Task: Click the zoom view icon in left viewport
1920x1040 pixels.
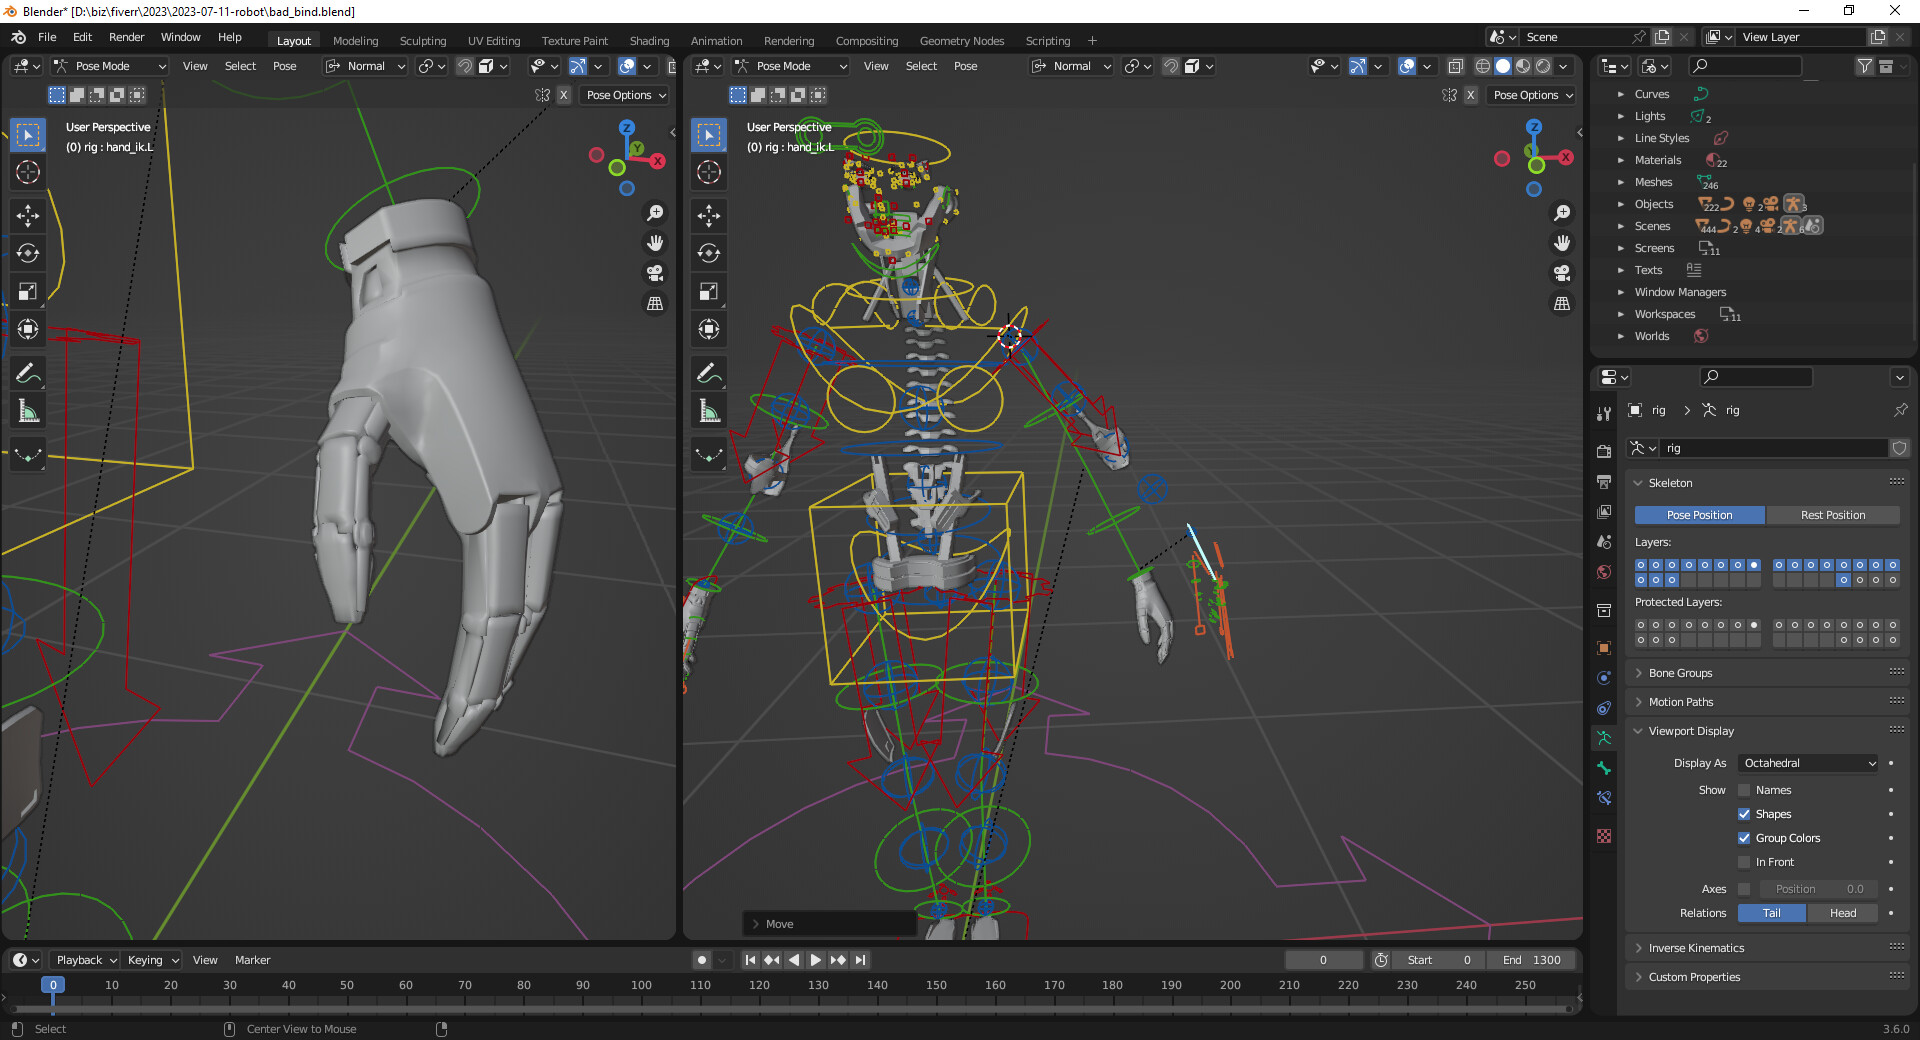Action: (x=655, y=213)
